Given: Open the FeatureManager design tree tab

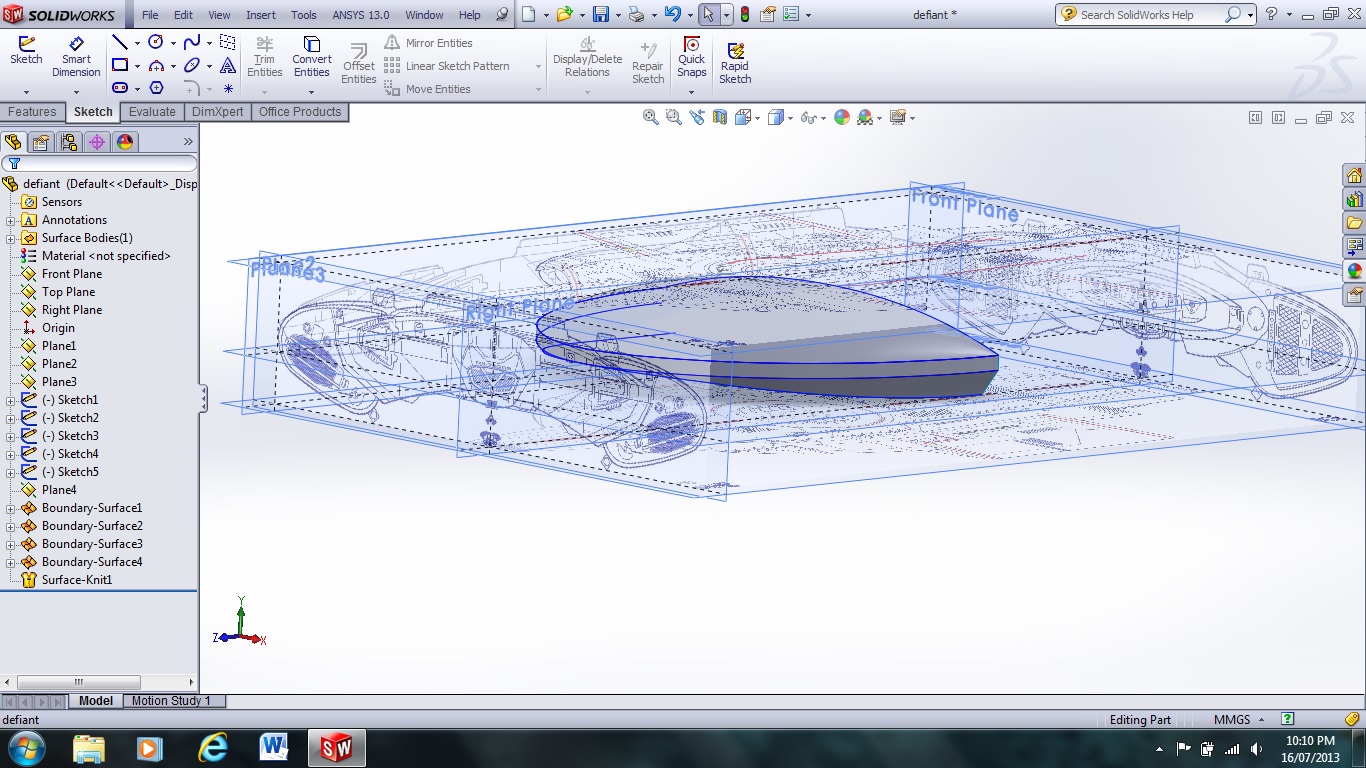Looking at the screenshot, I should (x=13, y=142).
